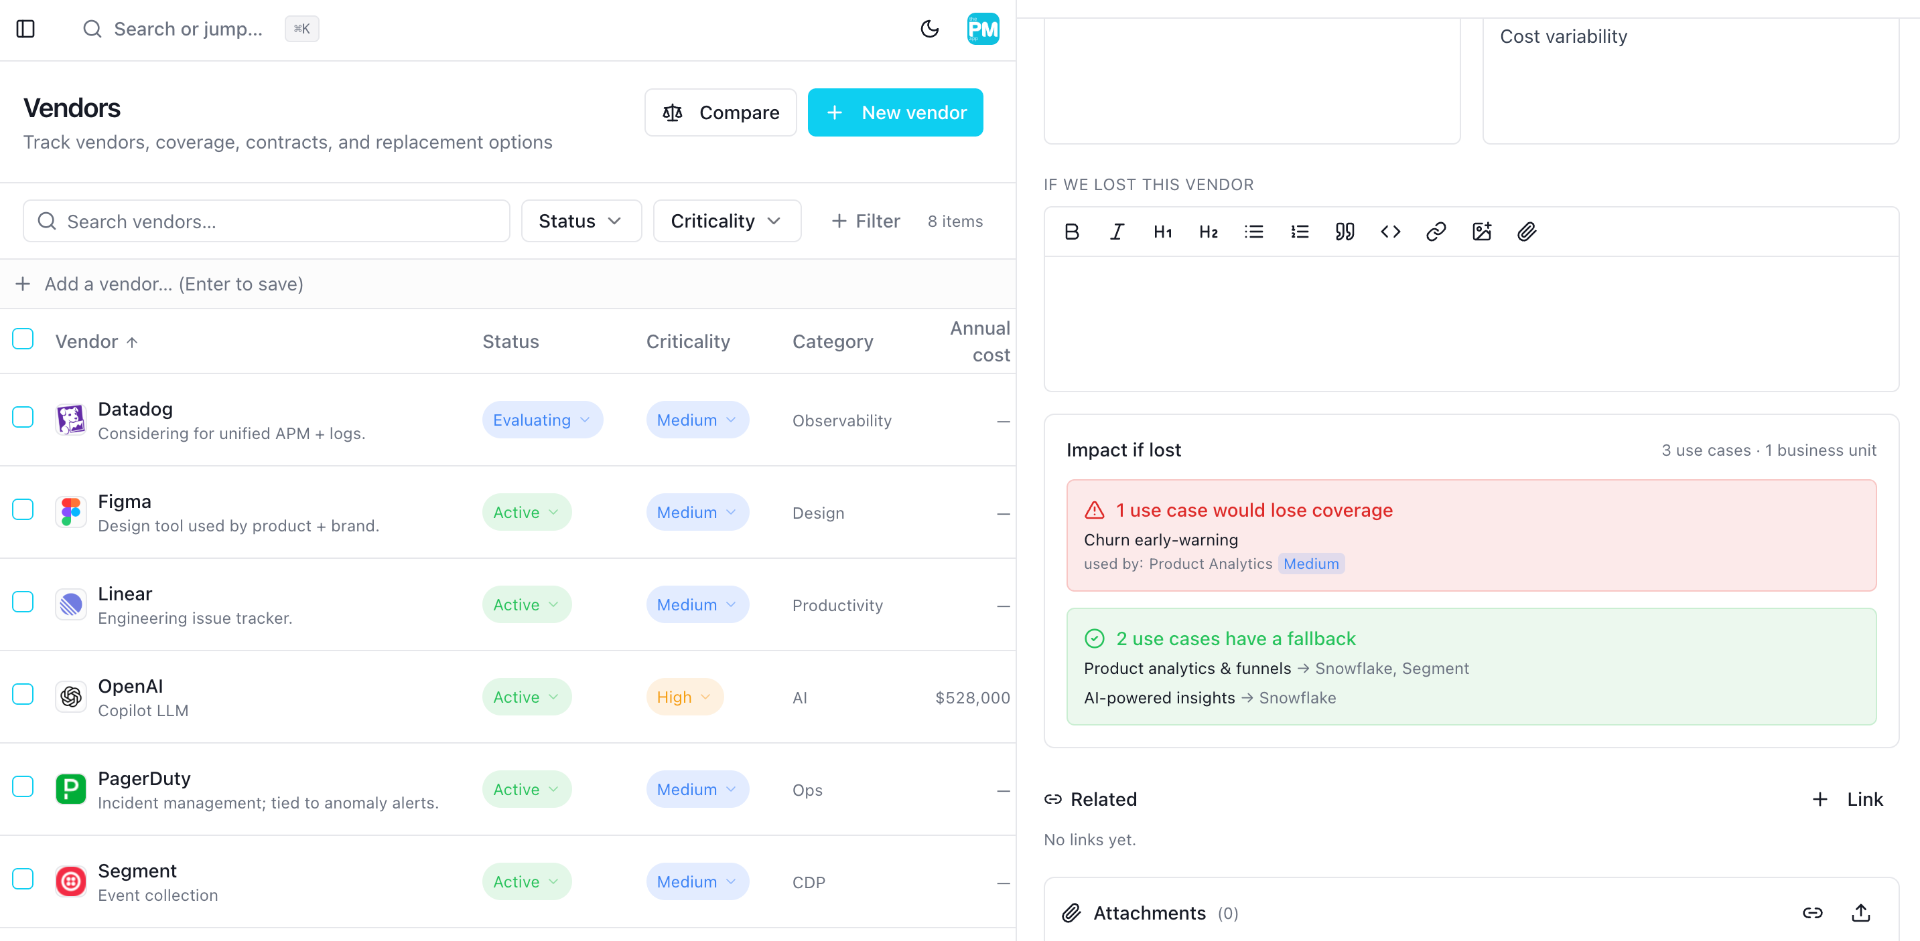Image resolution: width=1920 pixels, height=941 pixels.
Task: Select Product analytics & funnels fallback row
Action: pos(1276,668)
